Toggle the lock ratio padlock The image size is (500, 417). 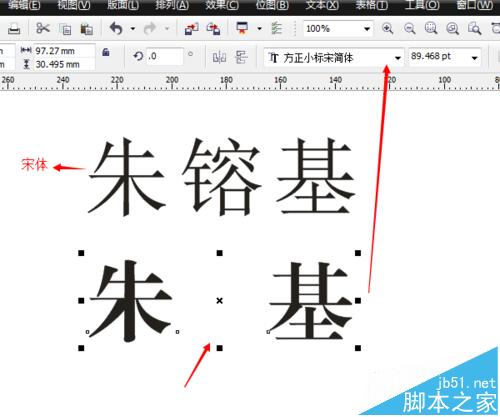[106, 52]
